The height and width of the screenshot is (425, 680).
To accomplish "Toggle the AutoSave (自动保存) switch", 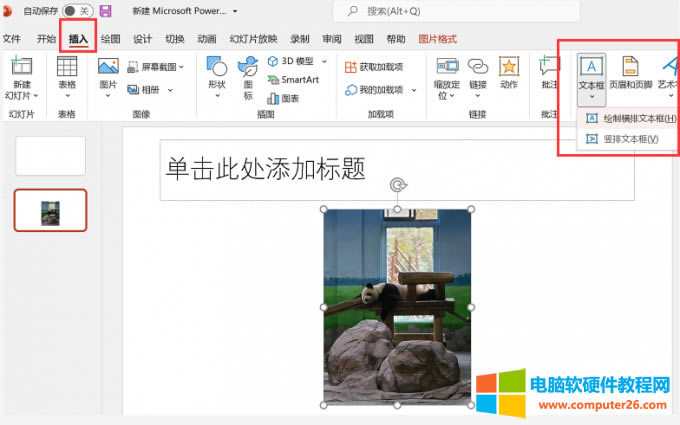I will pyautogui.click(x=76, y=11).
